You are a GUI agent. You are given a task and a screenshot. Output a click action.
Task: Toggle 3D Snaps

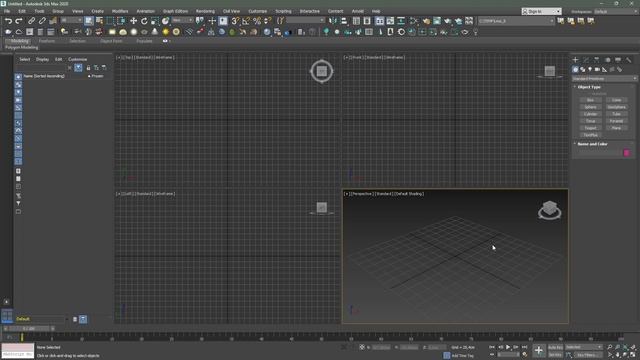point(236,21)
